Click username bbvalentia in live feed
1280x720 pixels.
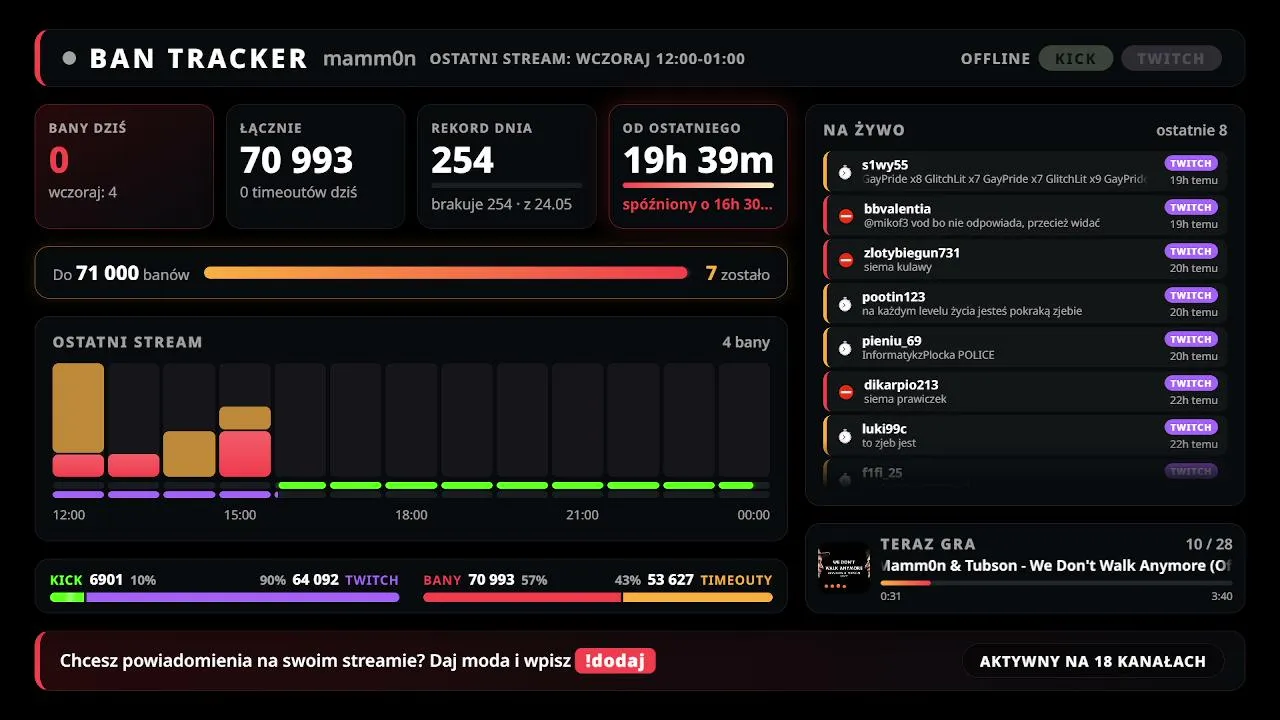pyautogui.click(x=897, y=209)
